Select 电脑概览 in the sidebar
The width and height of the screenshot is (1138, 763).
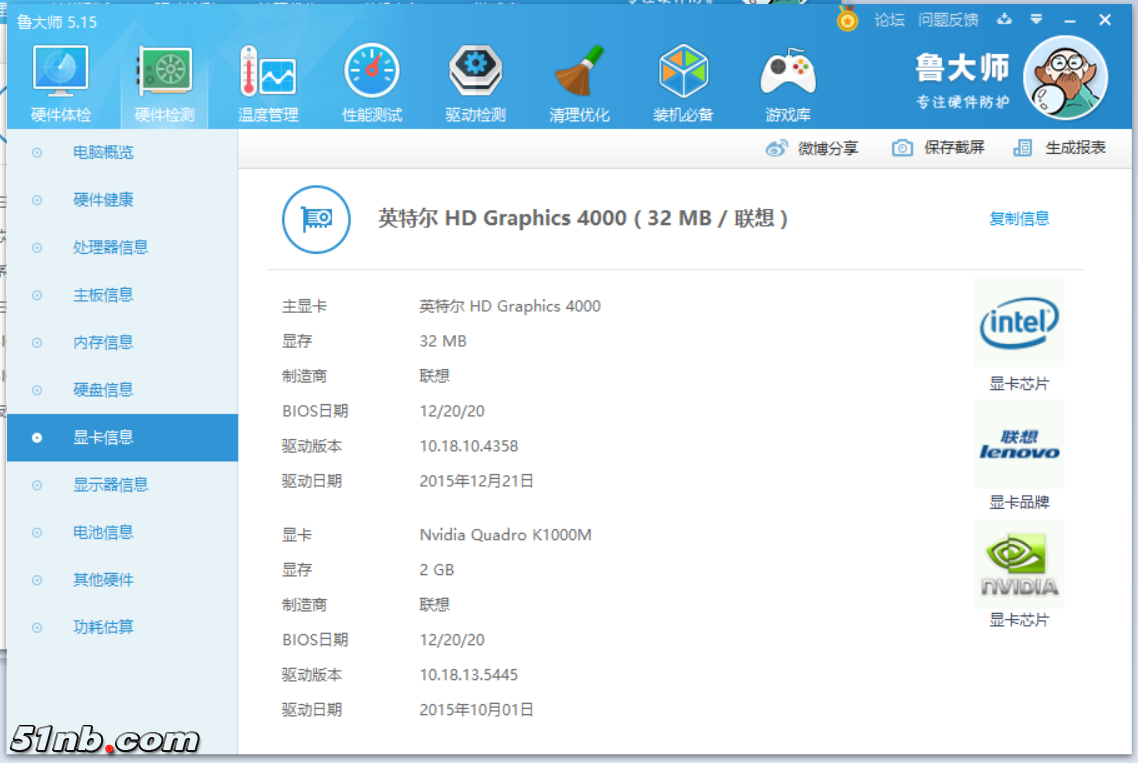pyautogui.click(x=103, y=153)
